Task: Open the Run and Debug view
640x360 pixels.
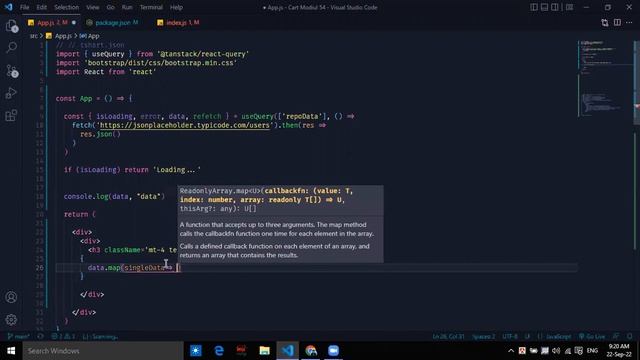Action: point(11,93)
